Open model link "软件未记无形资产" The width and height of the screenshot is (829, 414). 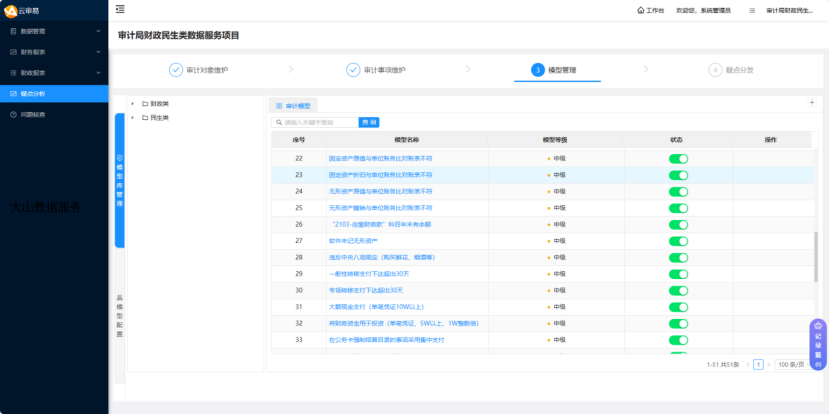point(356,241)
